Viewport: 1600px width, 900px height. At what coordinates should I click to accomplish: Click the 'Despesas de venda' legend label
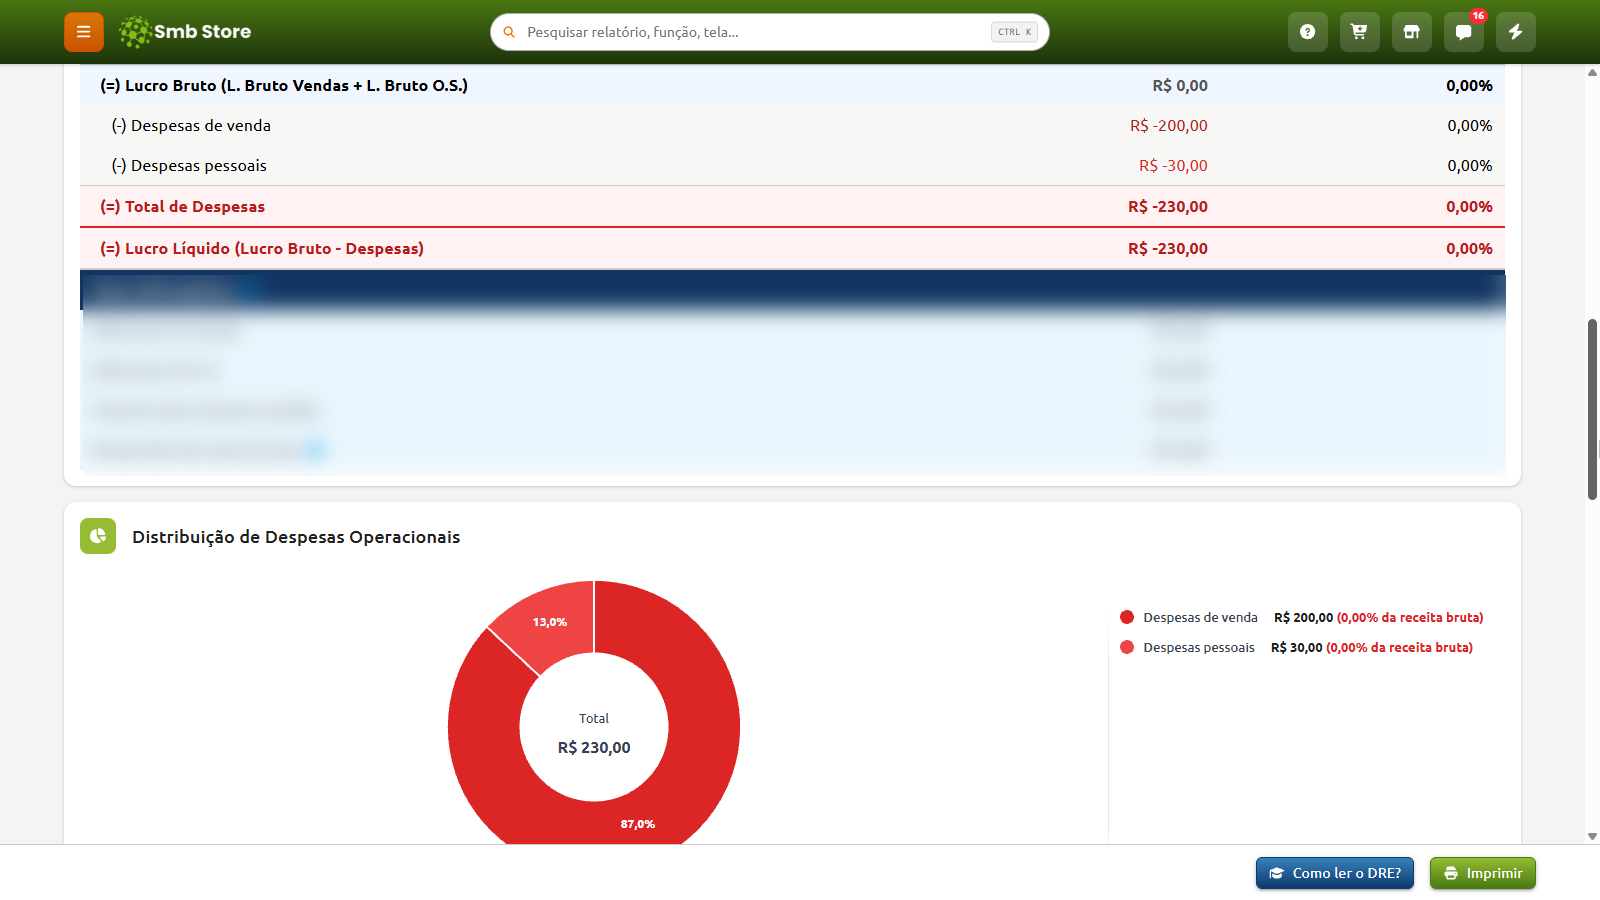pyautogui.click(x=1200, y=617)
